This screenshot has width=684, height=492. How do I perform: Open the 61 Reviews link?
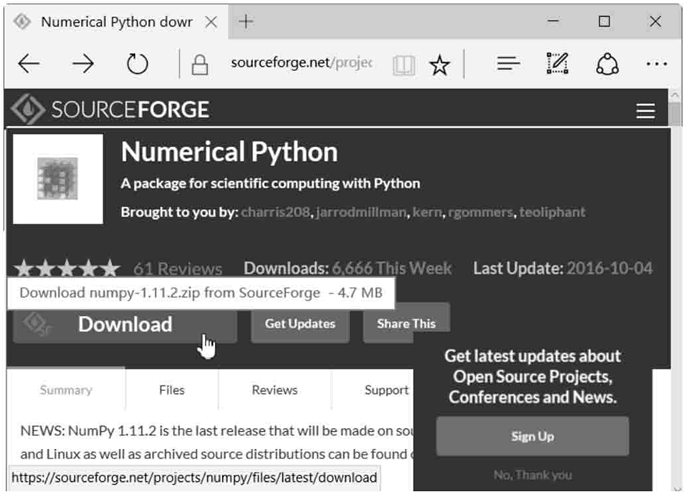pyautogui.click(x=178, y=269)
